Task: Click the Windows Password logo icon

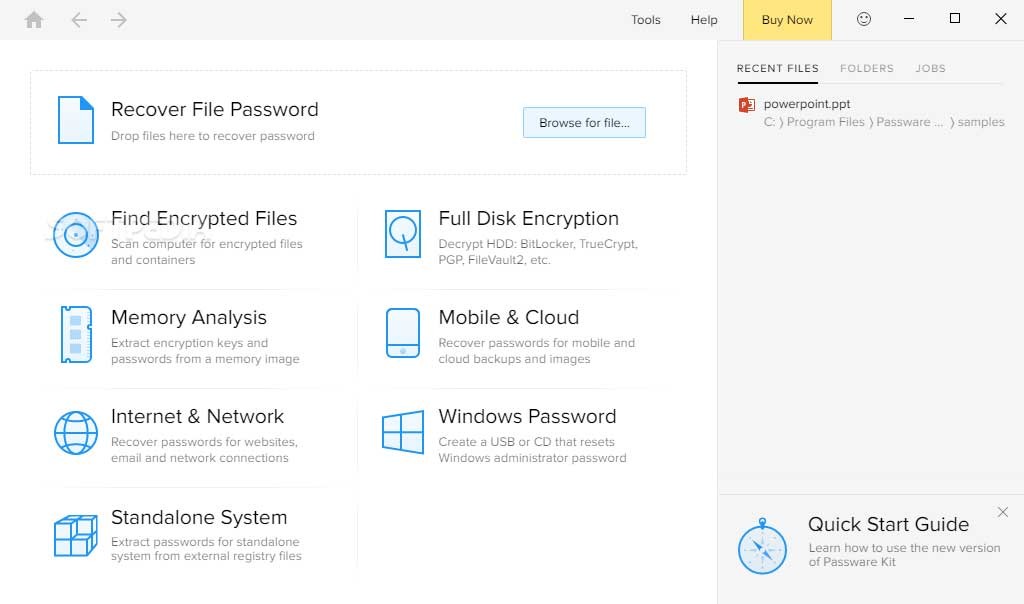Action: coord(403,433)
